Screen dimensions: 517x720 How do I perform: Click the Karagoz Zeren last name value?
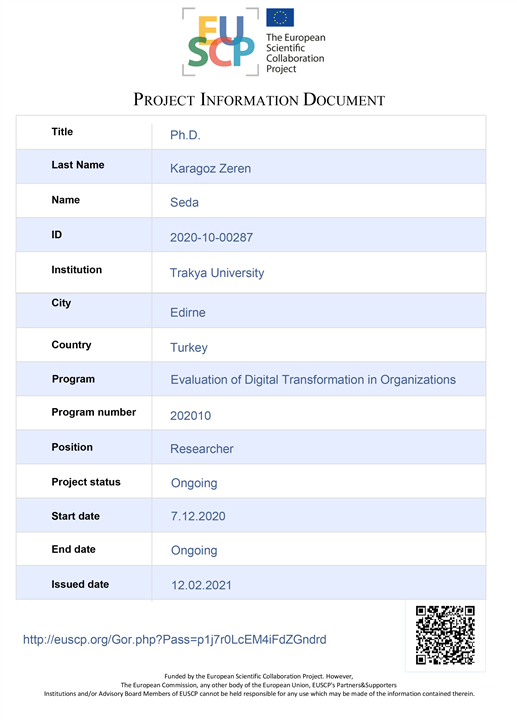210,169
